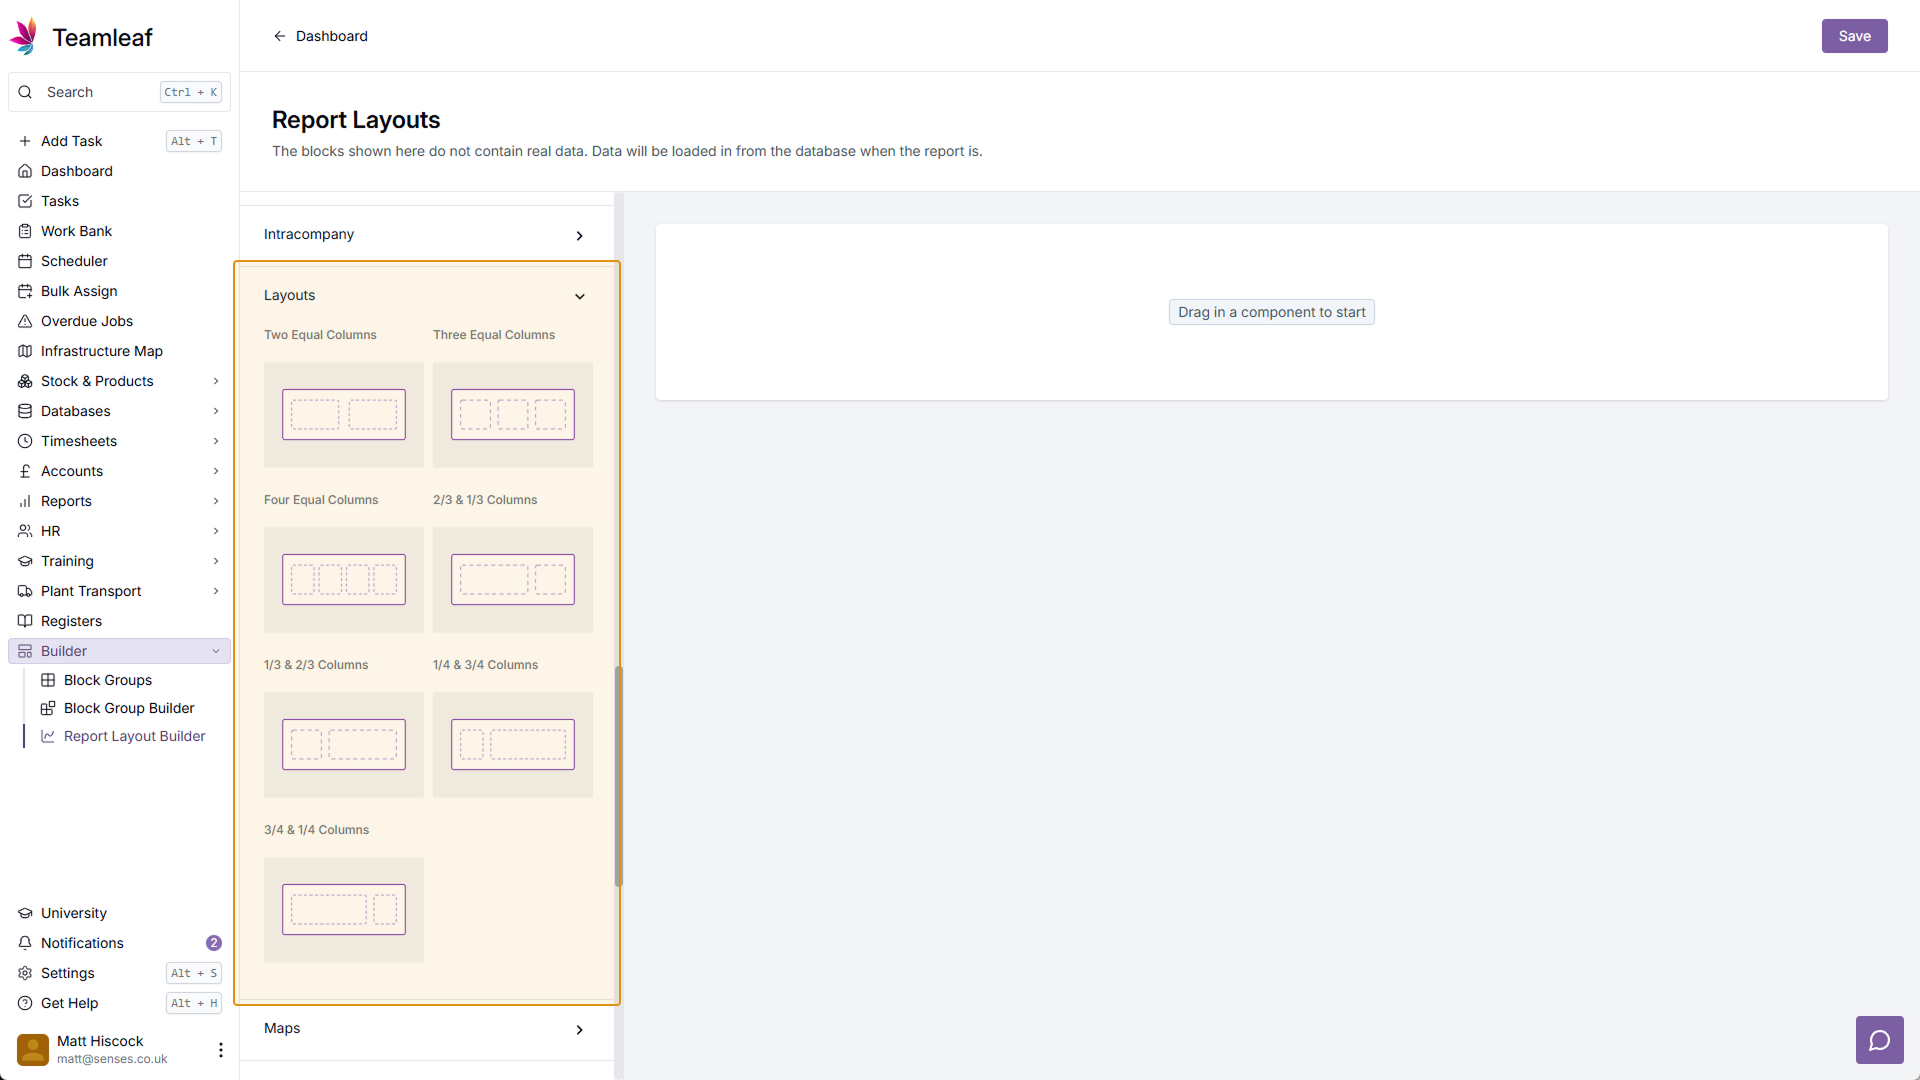Click the Save button
The height and width of the screenshot is (1080, 1920).
pyautogui.click(x=1853, y=36)
